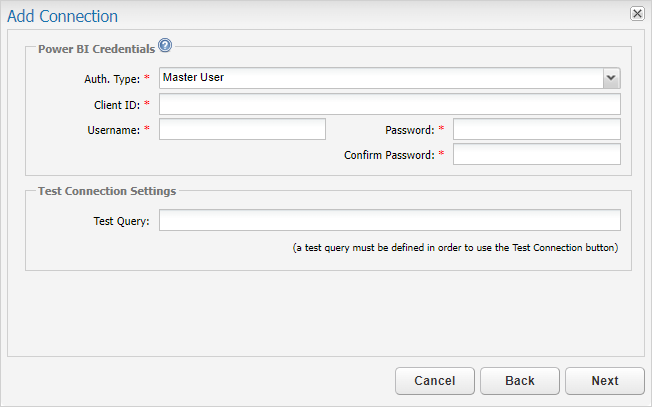The height and width of the screenshot is (407, 652).
Task: Expand the Auth. Type dropdown arrow
Action: click(611, 78)
